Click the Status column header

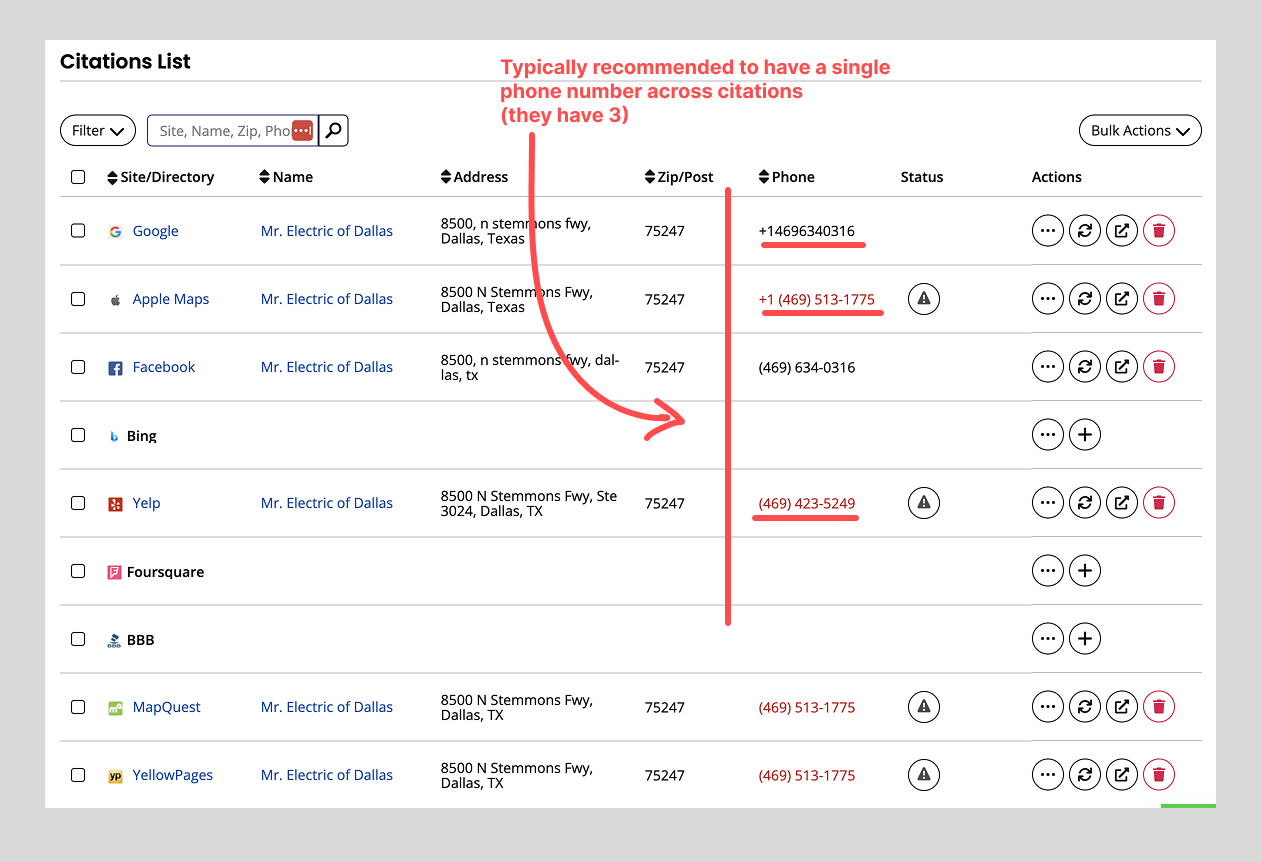coord(922,177)
